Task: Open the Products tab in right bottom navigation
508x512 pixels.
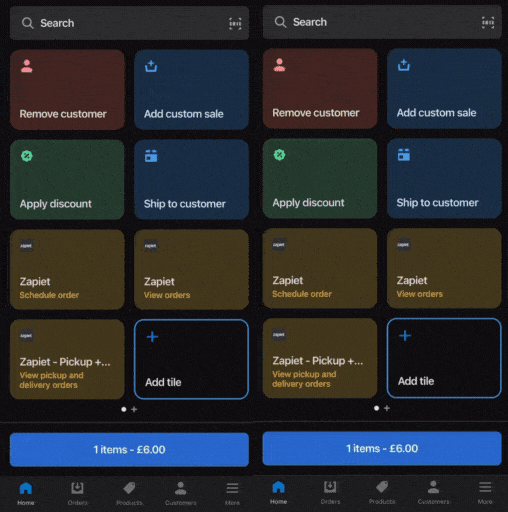Action: coord(382,492)
